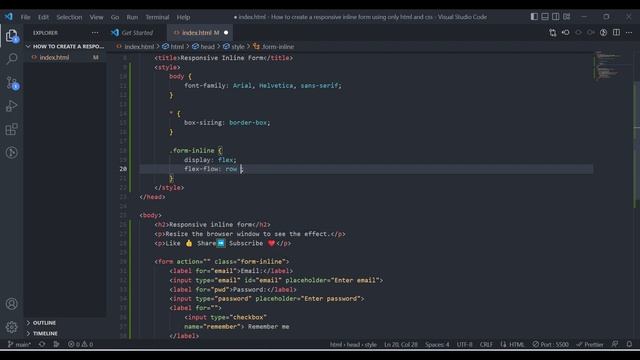Click the Ln 20, Col 28 indicator
This screenshot has width=640, height=360.
tap(400, 344)
